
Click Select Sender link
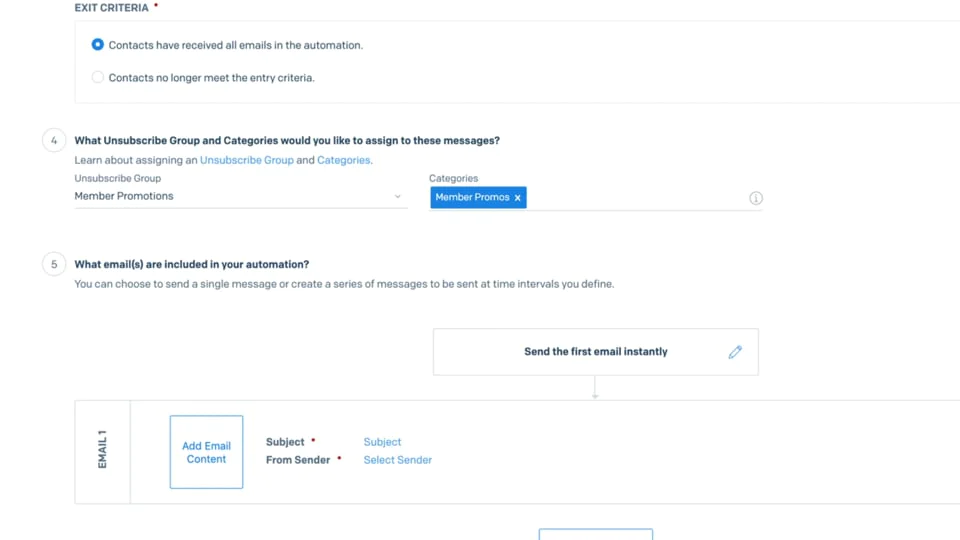tap(397, 460)
